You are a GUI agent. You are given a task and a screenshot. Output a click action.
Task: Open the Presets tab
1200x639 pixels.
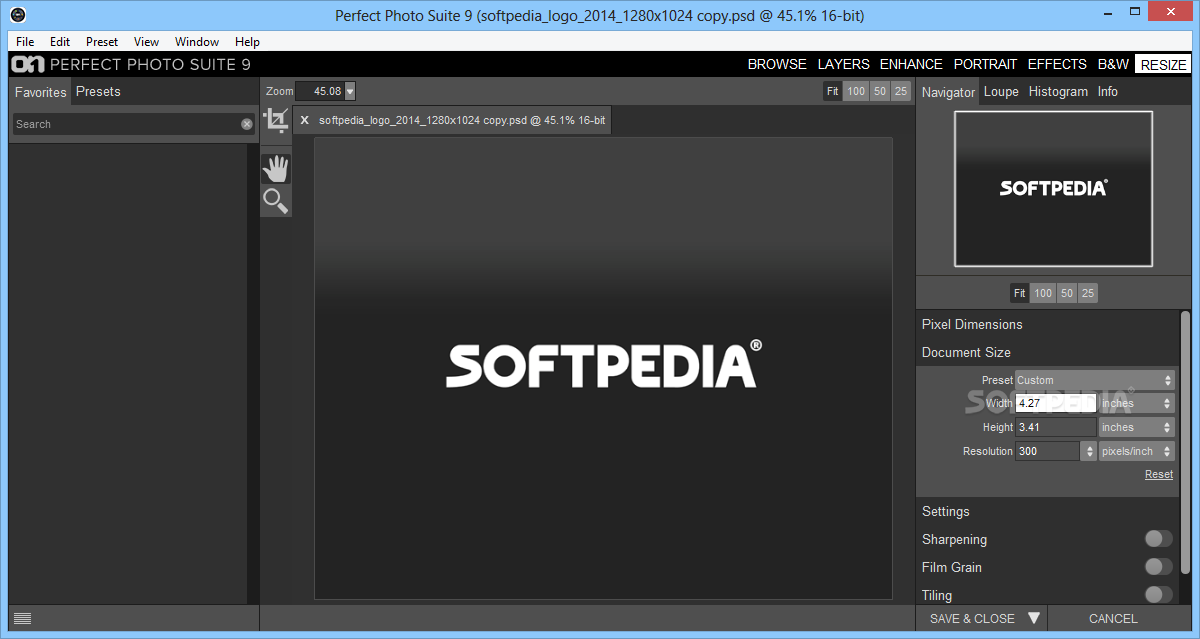click(98, 91)
